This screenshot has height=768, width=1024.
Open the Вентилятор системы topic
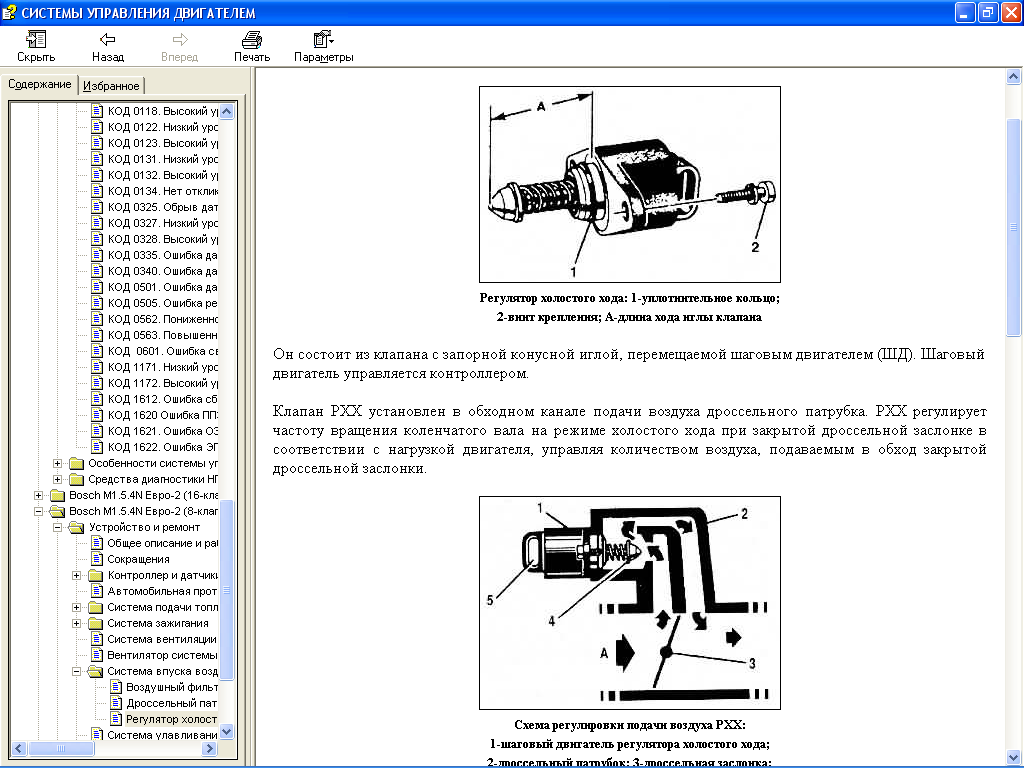[x=162, y=655]
